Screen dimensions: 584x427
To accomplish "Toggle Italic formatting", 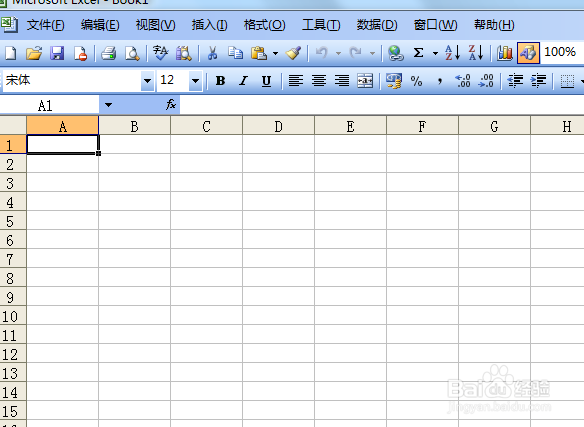I will (x=244, y=80).
